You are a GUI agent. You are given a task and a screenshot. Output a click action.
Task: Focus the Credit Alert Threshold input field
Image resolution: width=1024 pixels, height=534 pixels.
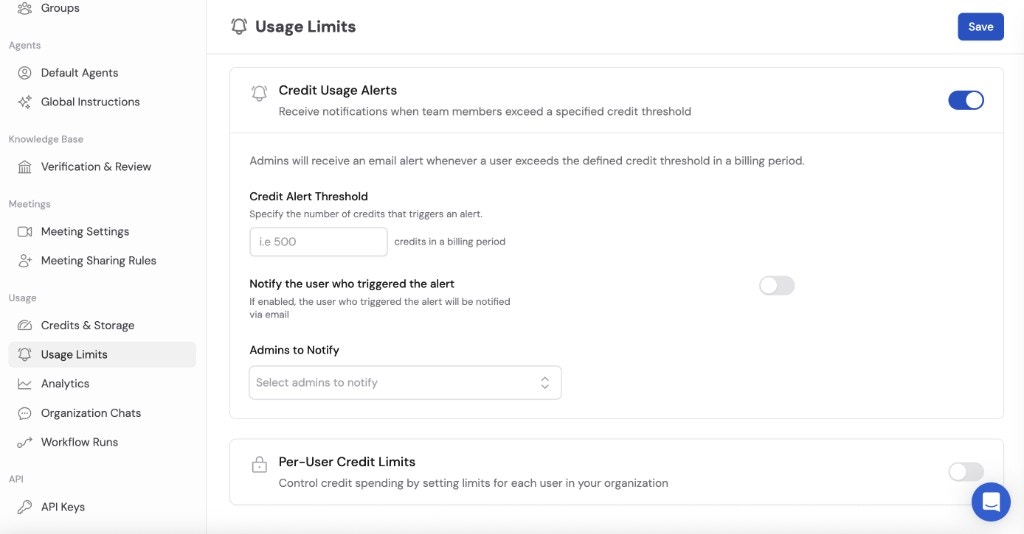[x=318, y=242]
